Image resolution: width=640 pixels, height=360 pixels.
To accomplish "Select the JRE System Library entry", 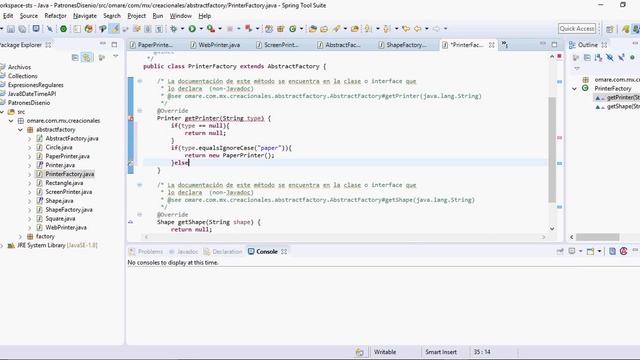I will pyautogui.click(x=53, y=245).
